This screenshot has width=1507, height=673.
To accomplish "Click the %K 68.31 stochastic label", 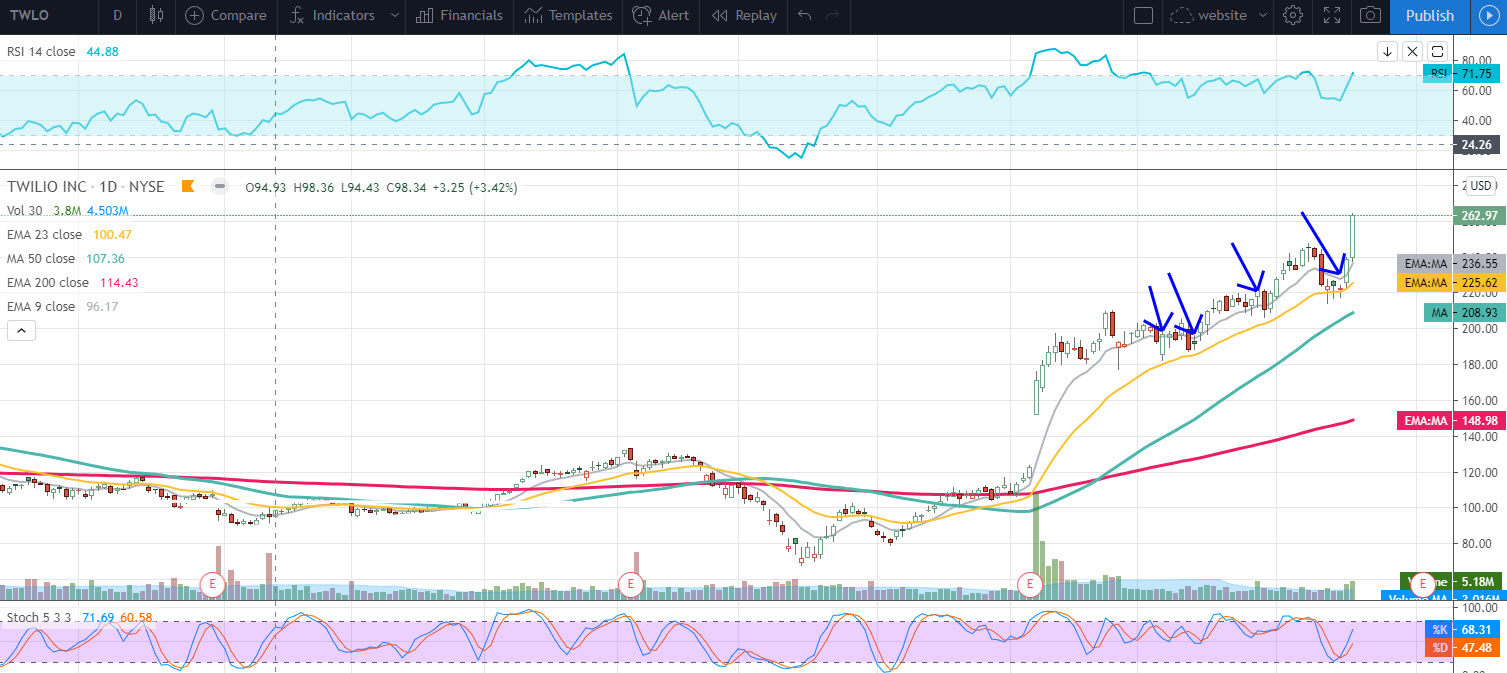I will coord(1462,630).
